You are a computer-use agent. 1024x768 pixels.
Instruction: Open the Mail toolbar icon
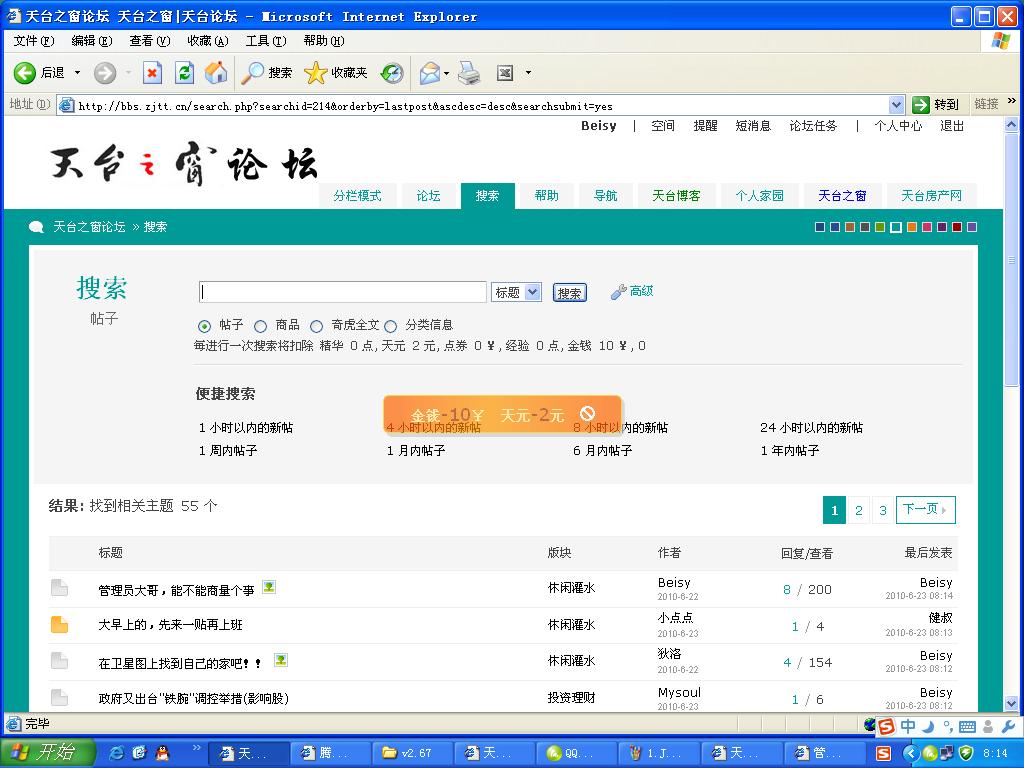click(430, 73)
